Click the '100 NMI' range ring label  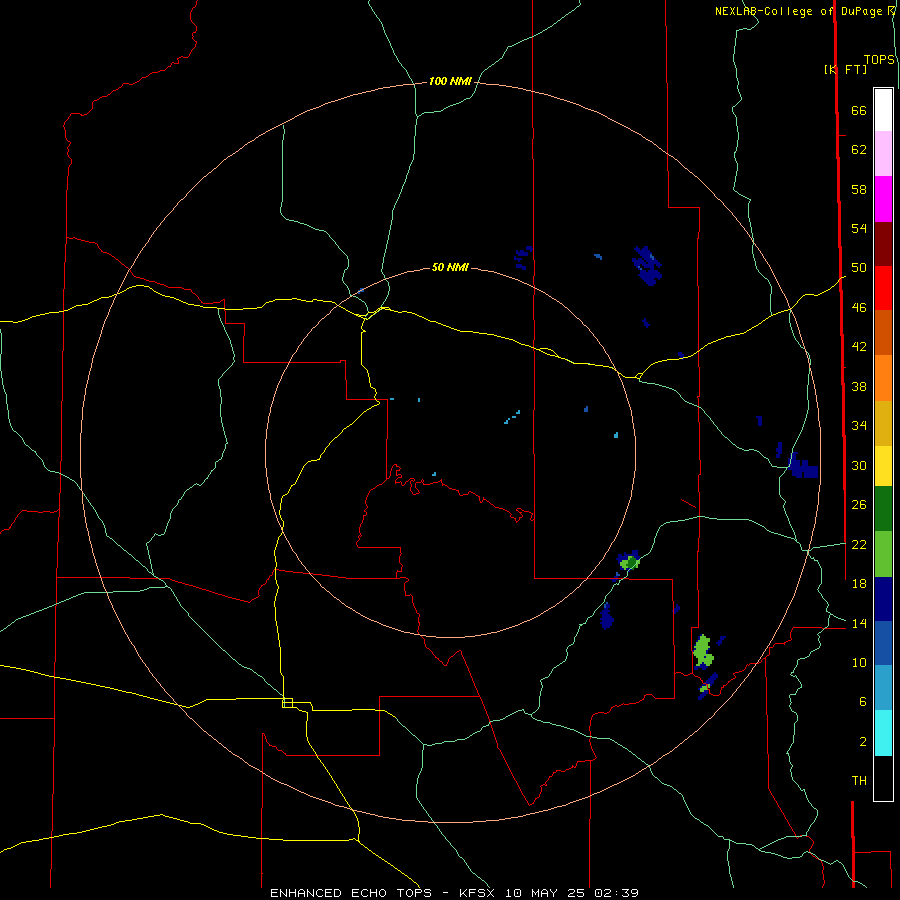(x=450, y=82)
